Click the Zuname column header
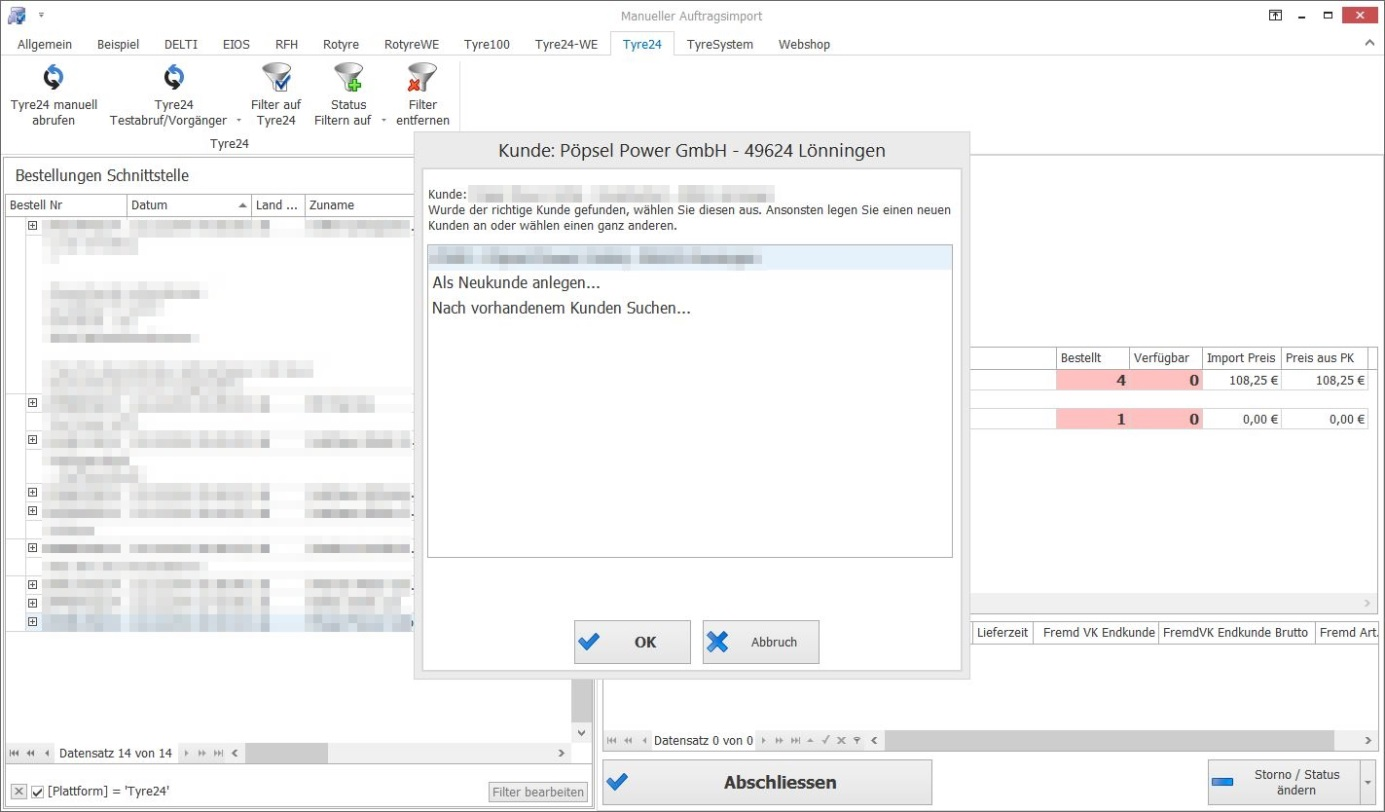The image size is (1385, 812). (360, 205)
